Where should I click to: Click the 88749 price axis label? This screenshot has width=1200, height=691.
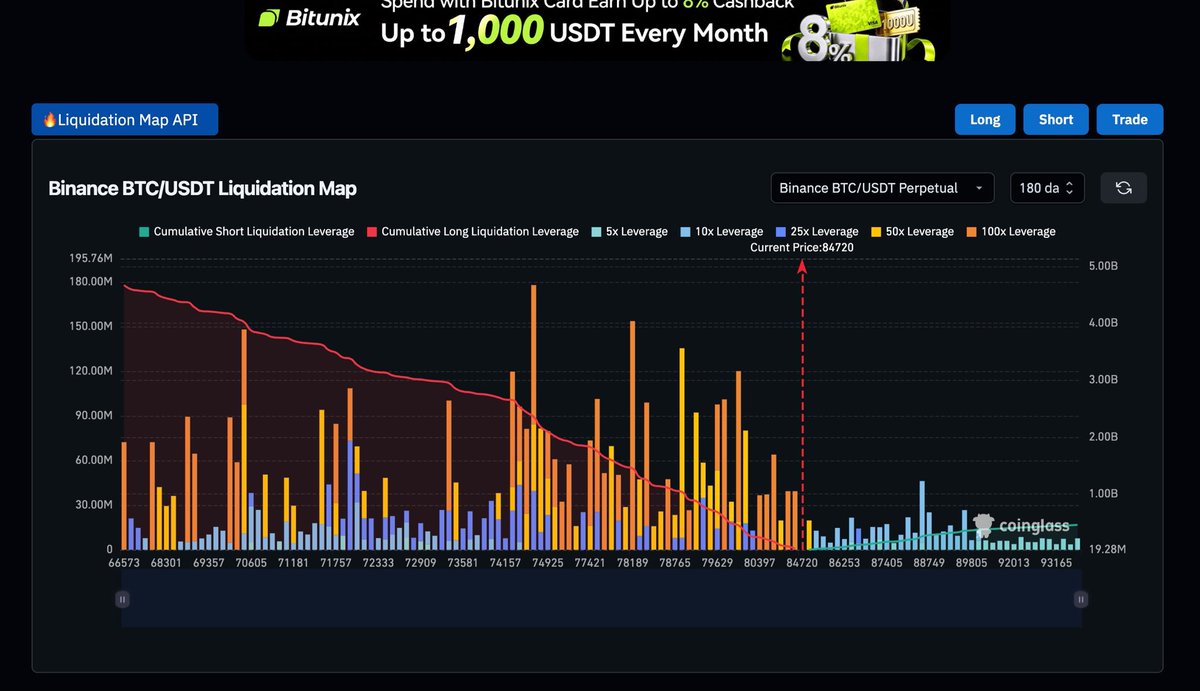[929, 564]
